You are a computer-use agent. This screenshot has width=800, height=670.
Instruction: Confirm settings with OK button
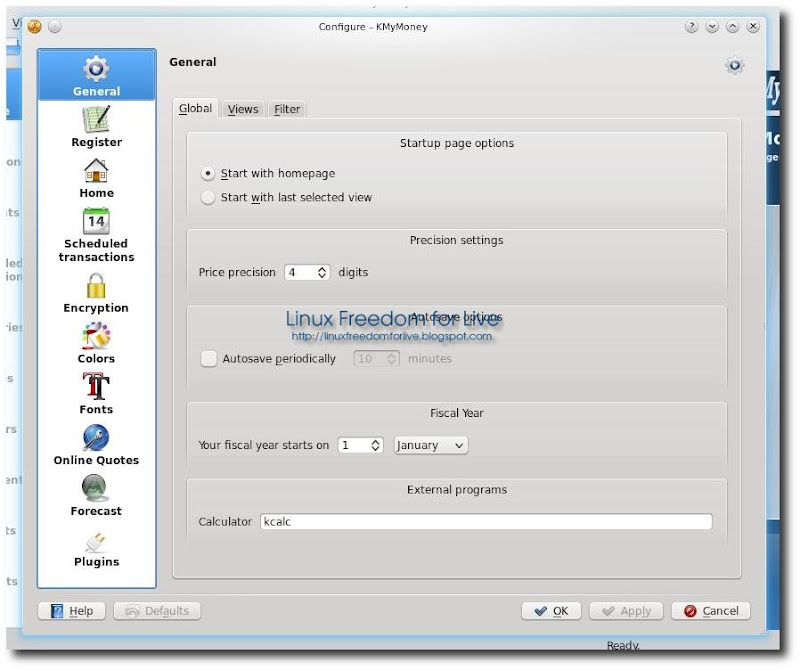click(551, 611)
